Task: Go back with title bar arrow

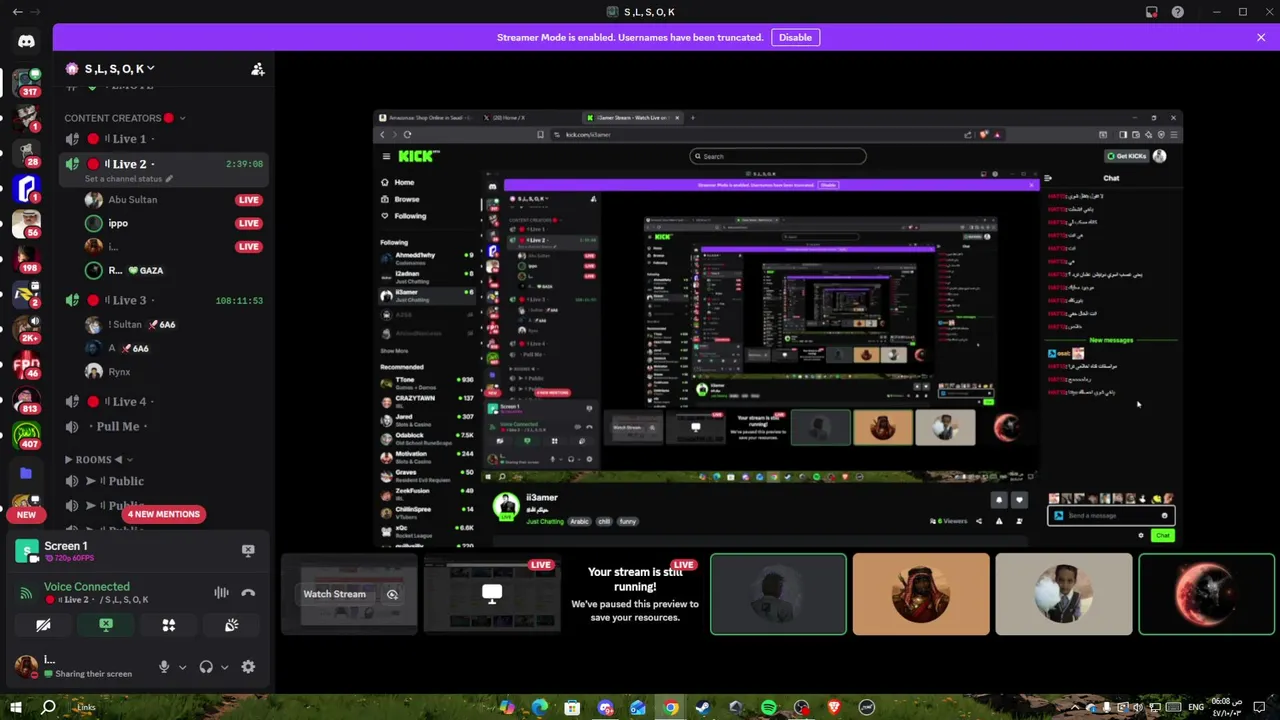Action: (x=17, y=12)
